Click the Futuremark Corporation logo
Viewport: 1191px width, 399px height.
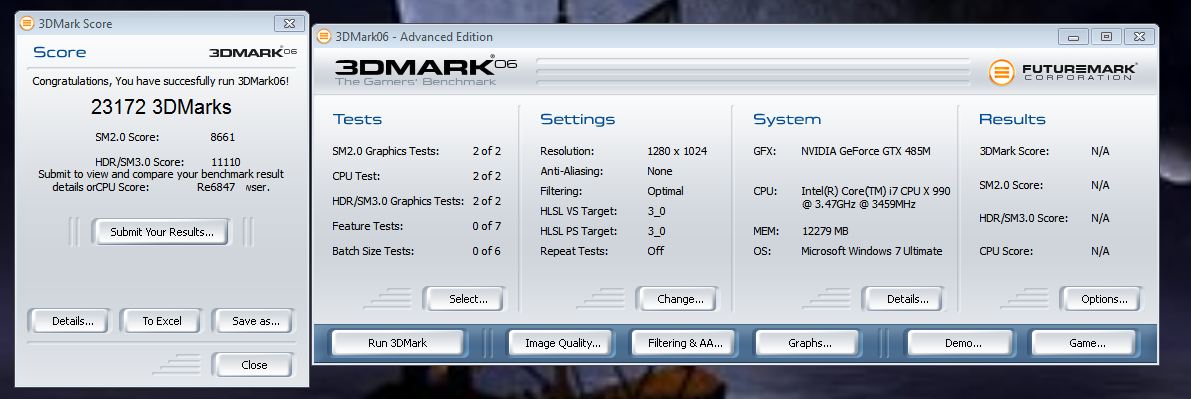coord(1063,73)
